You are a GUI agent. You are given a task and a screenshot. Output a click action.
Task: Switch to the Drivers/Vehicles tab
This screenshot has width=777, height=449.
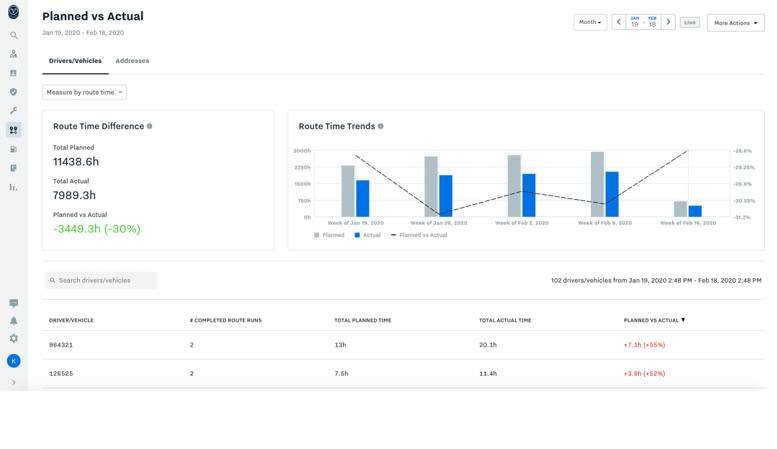point(75,60)
